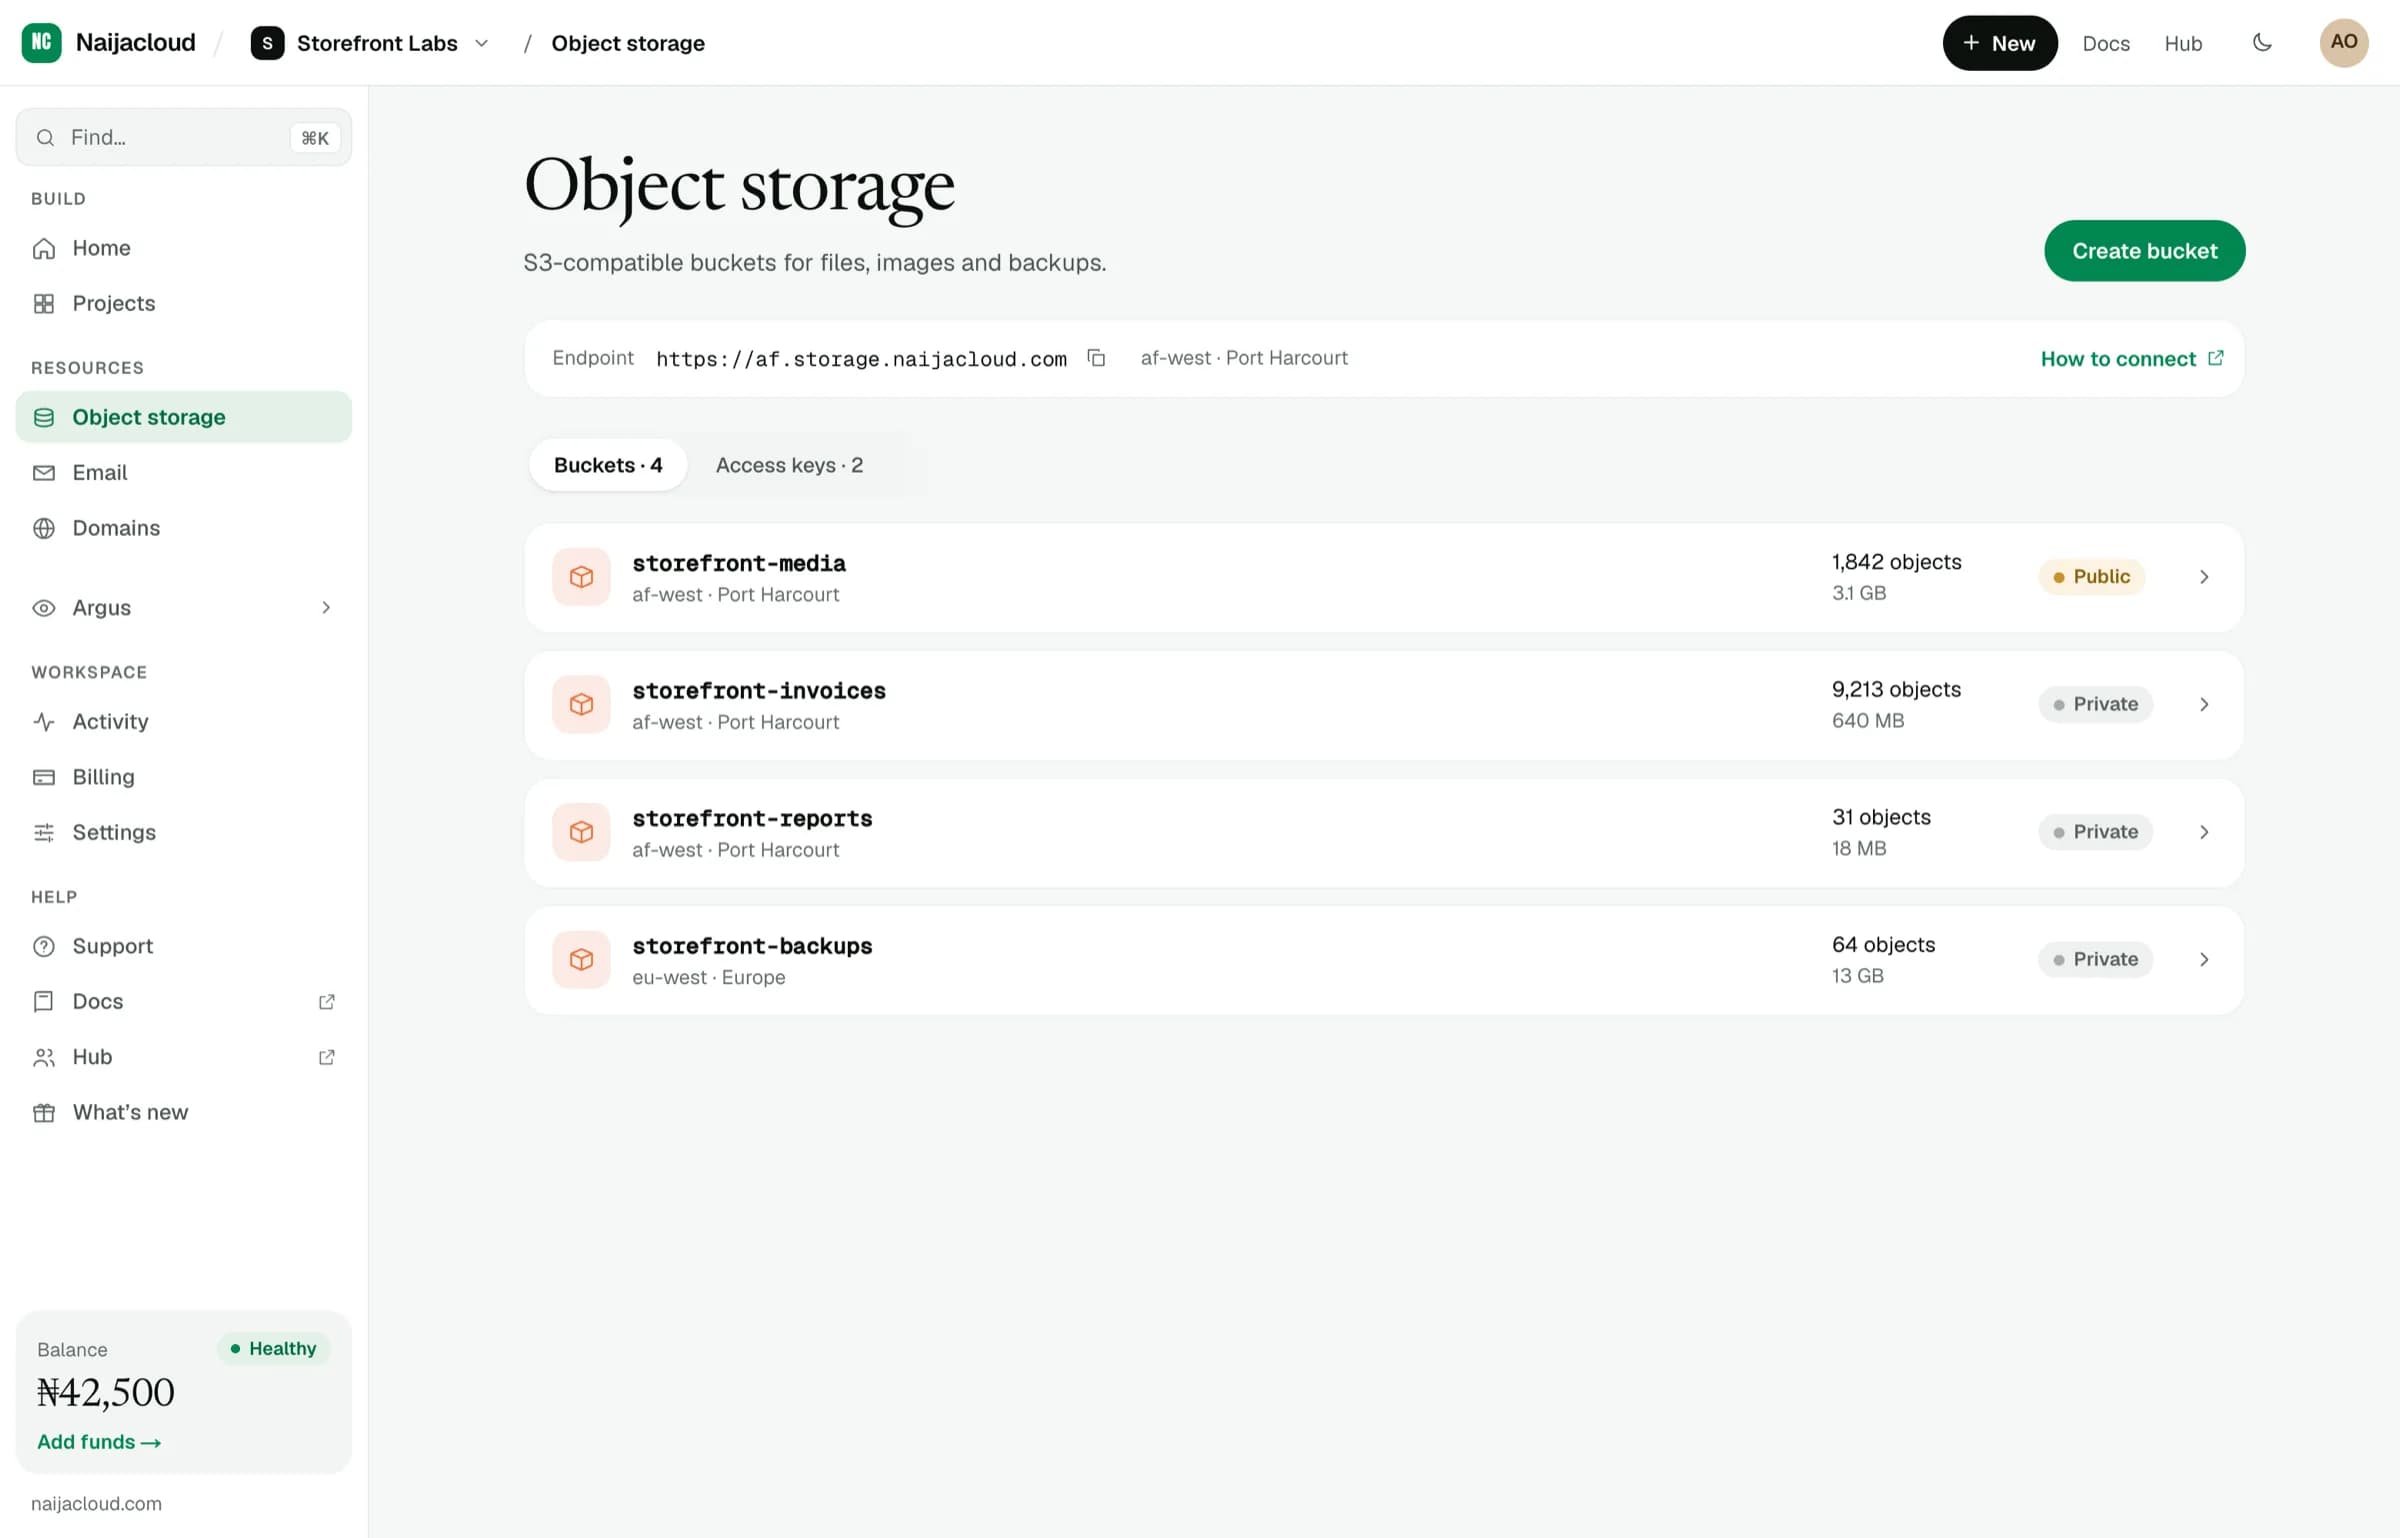Image resolution: width=2400 pixels, height=1538 pixels.
Task: Open the How to connect link
Action: (x=2132, y=358)
